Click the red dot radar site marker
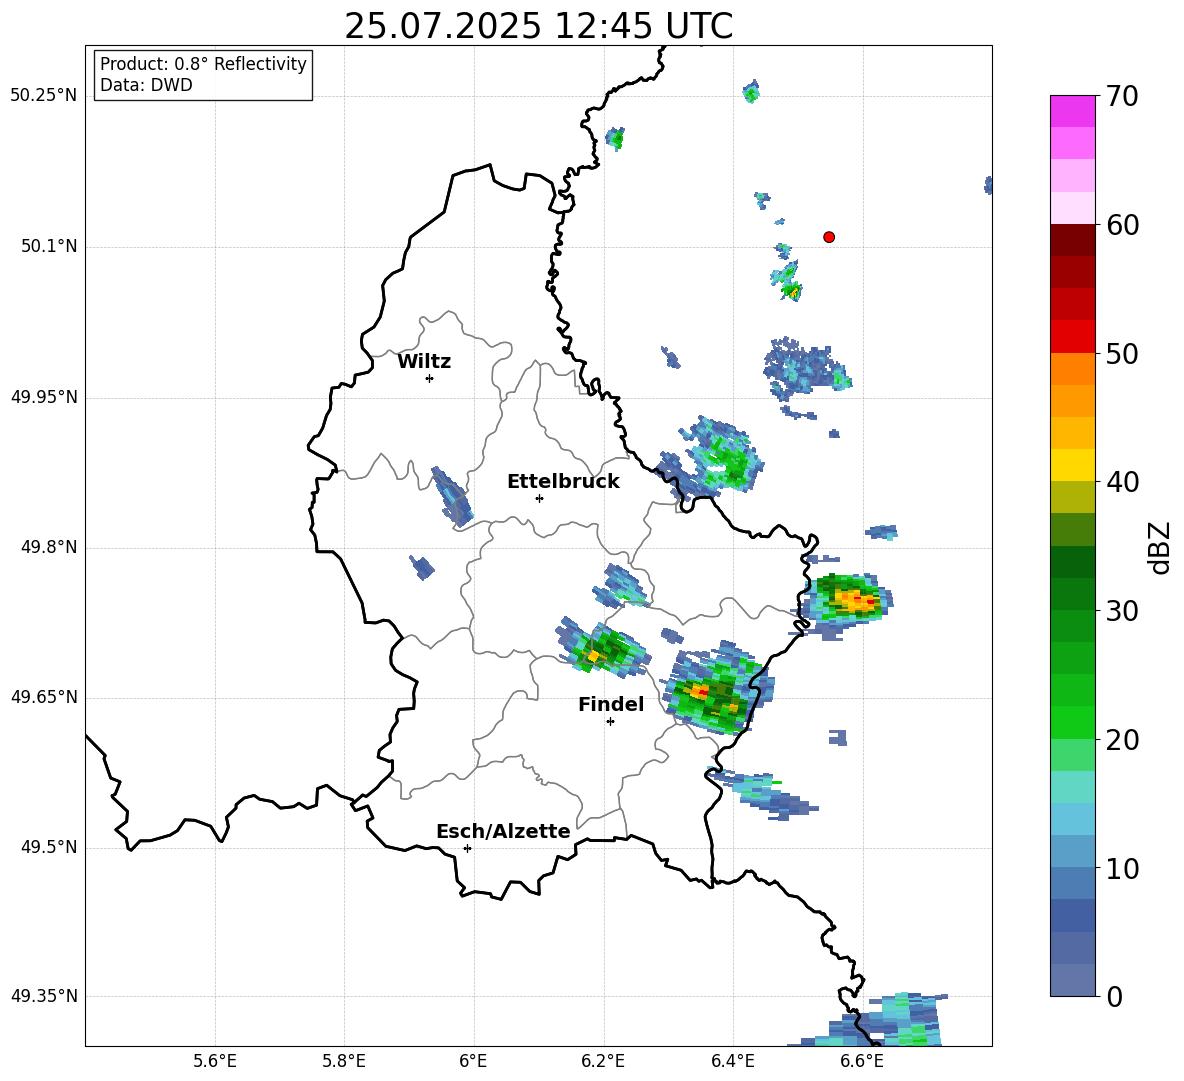Image resolution: width=1184 pixels, height=1081 pixels. (x=829, y=237)
